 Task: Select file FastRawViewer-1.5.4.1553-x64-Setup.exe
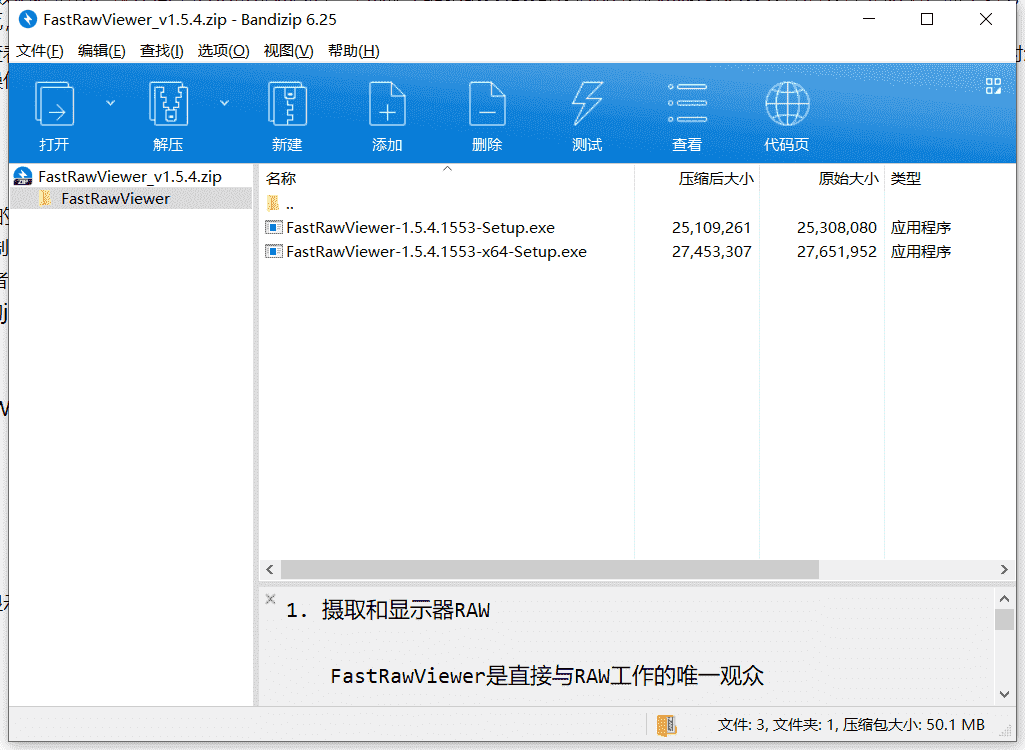click(437, 252)
